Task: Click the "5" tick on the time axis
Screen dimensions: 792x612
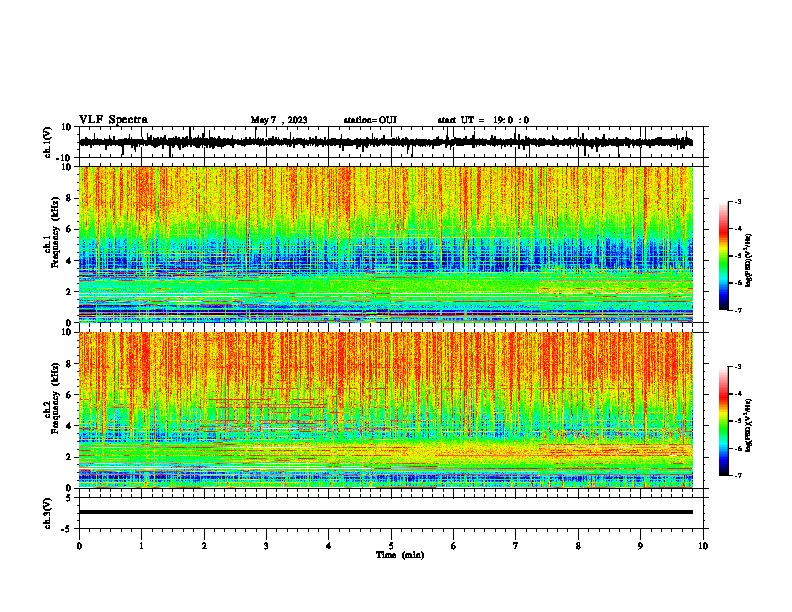Action: coord(391,546)
